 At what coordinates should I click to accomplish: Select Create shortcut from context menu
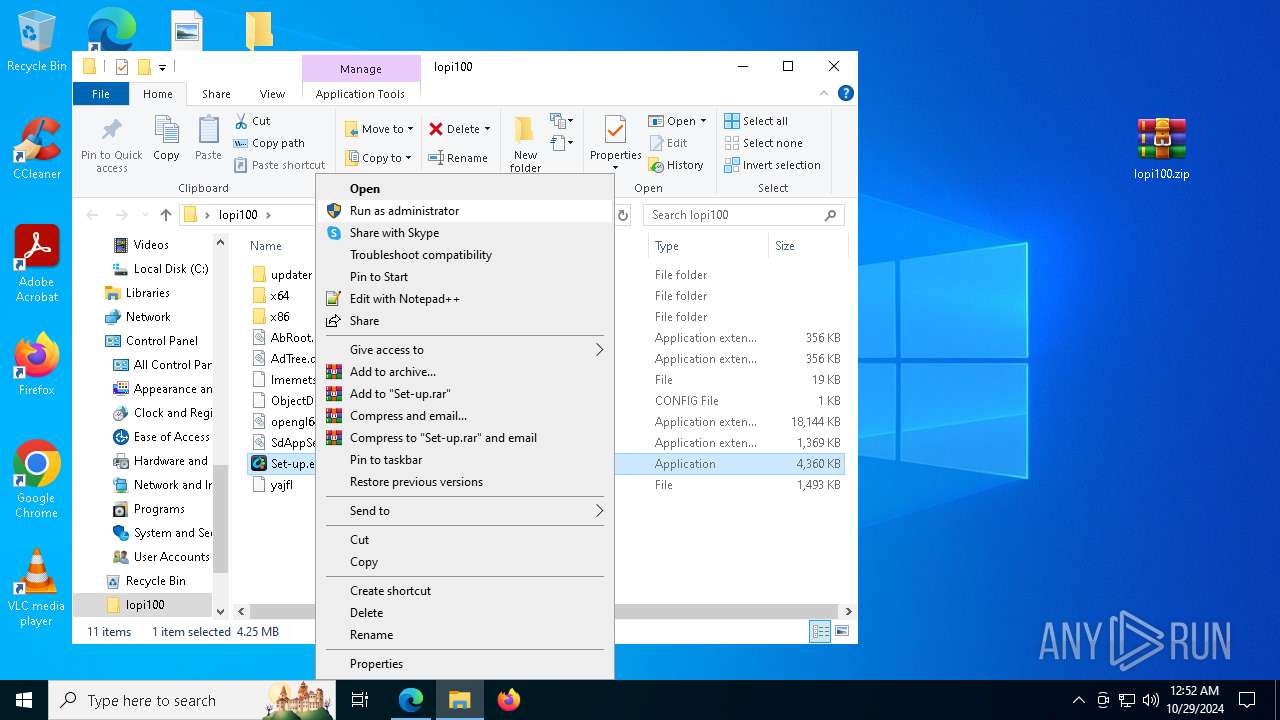coord(464,591)
